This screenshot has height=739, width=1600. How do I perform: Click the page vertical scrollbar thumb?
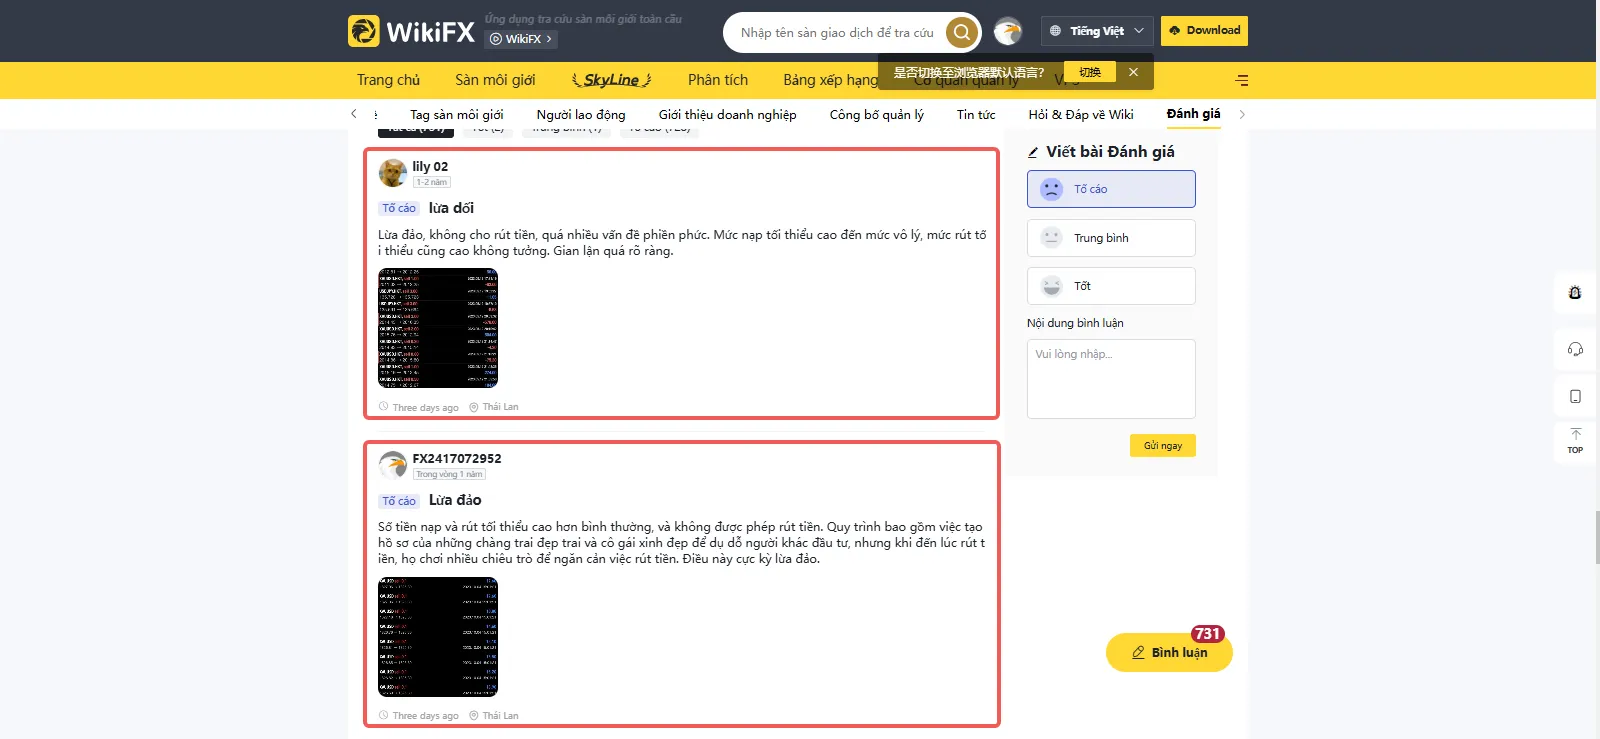[1596, 537]
